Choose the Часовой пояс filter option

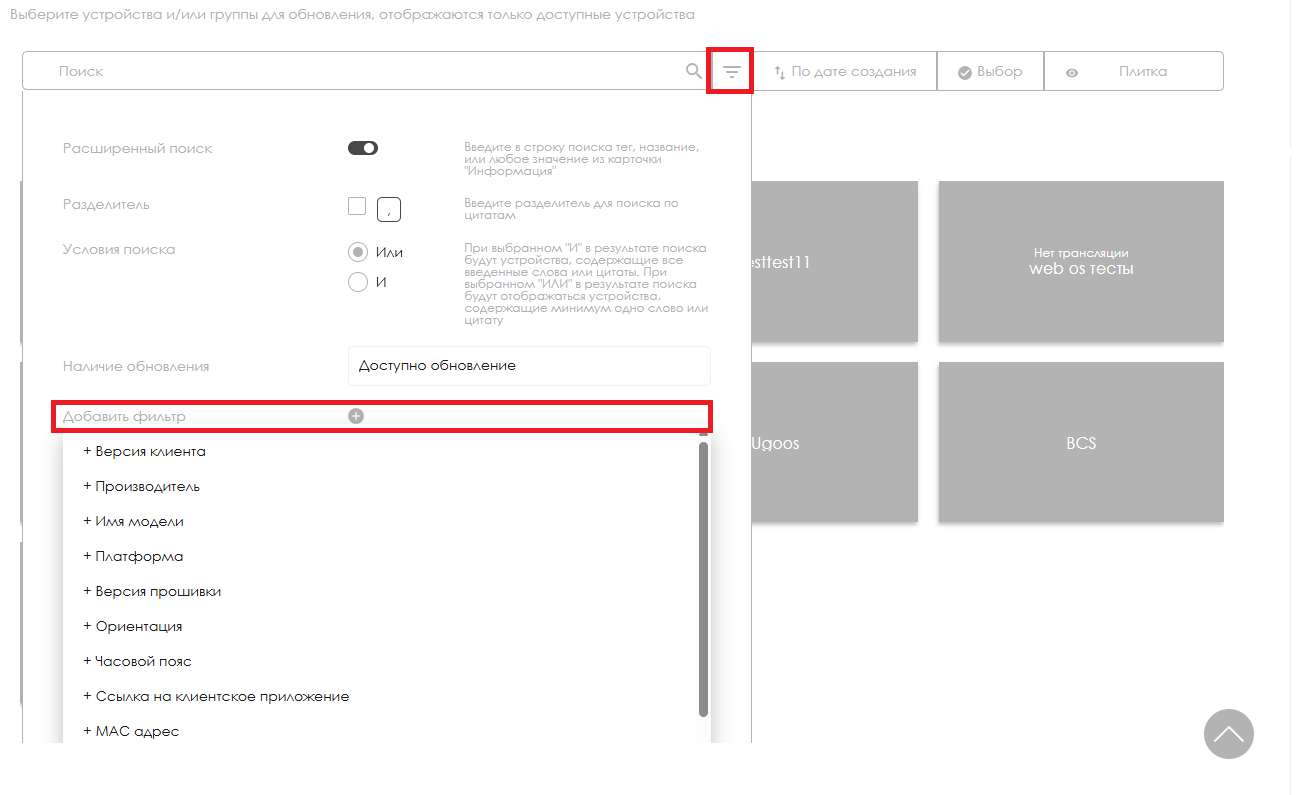point(143,661)
